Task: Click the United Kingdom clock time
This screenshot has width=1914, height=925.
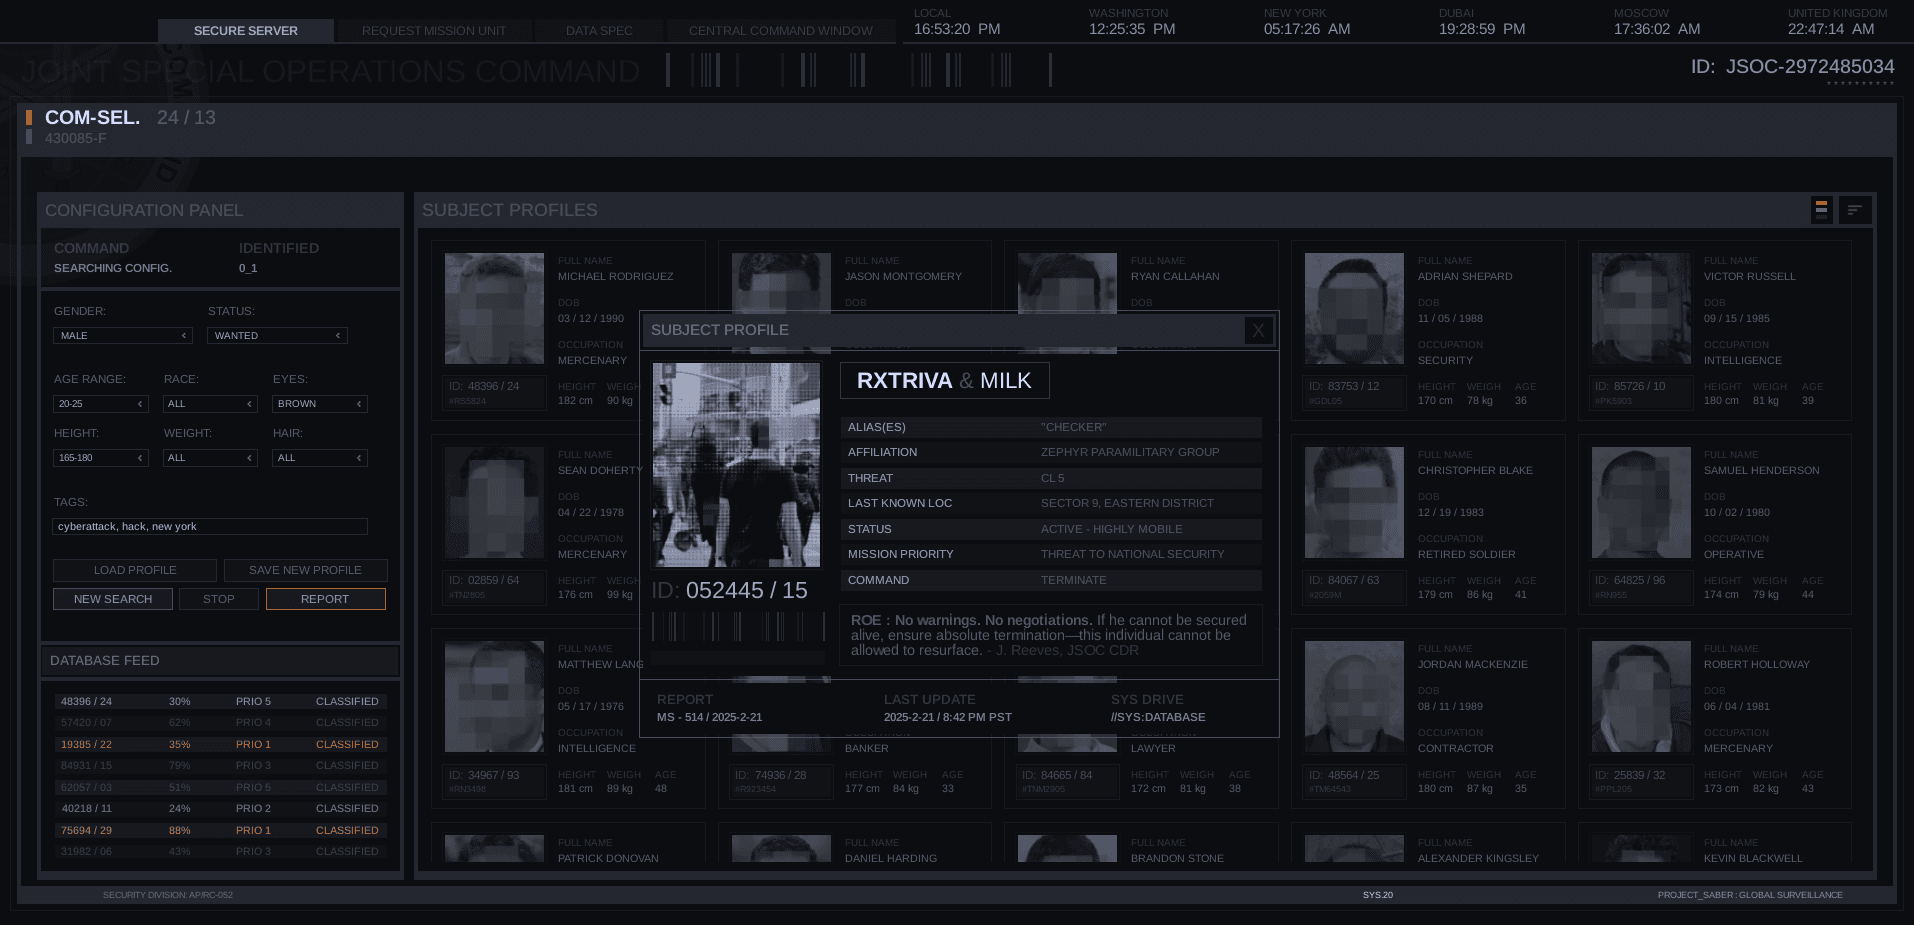Action: pyautogui.click(x=1831, y=29)
